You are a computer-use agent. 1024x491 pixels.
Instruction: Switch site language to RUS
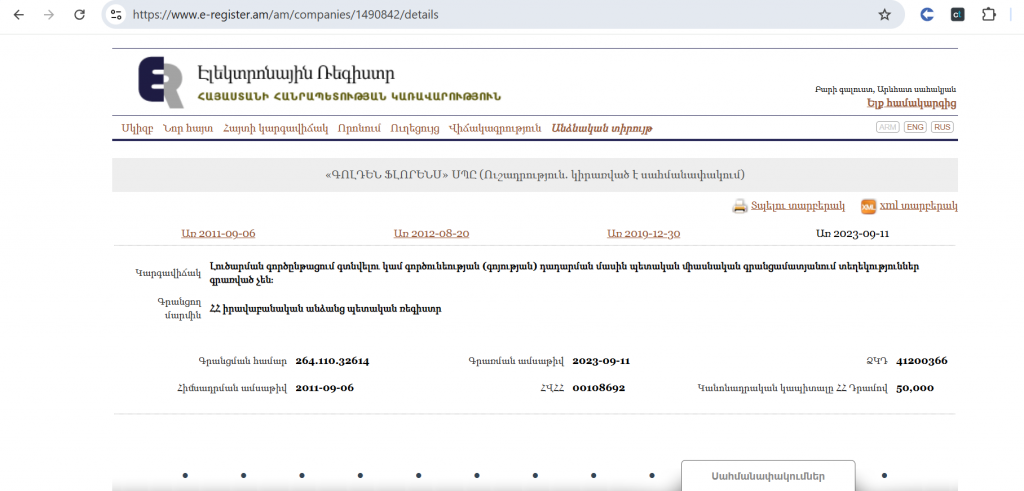942,127
